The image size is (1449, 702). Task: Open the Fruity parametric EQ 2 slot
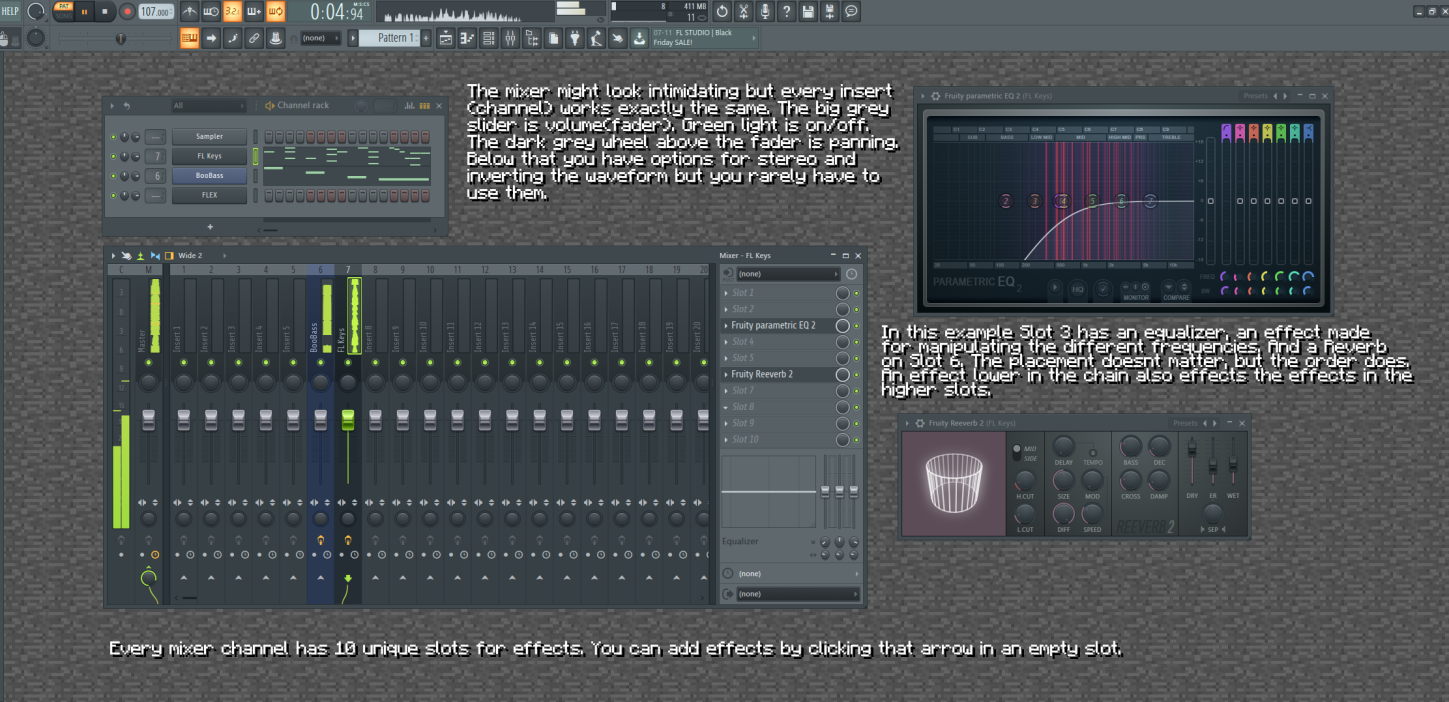pos(775,325)
